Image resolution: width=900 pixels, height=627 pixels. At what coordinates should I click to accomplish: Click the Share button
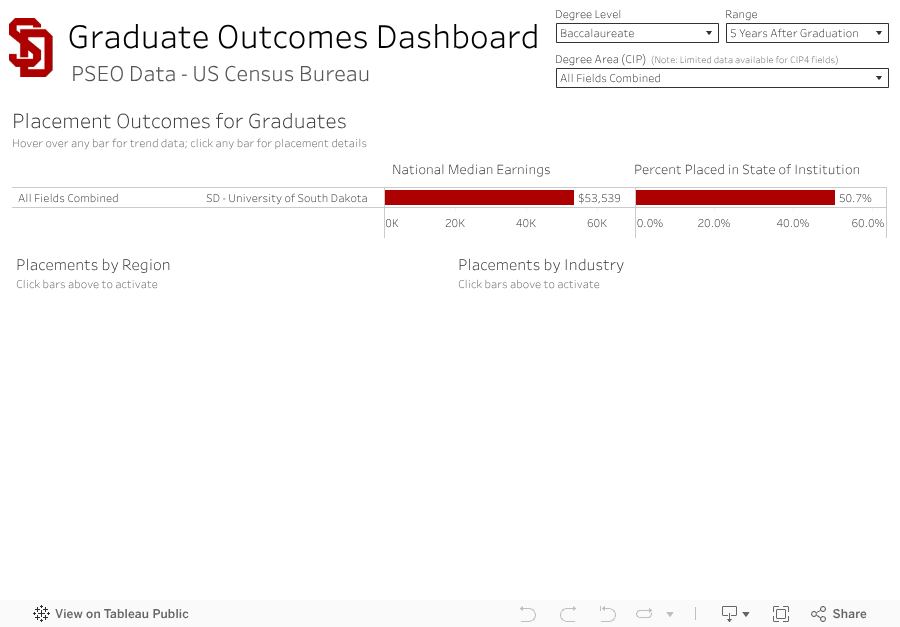[x=839, y=614]
